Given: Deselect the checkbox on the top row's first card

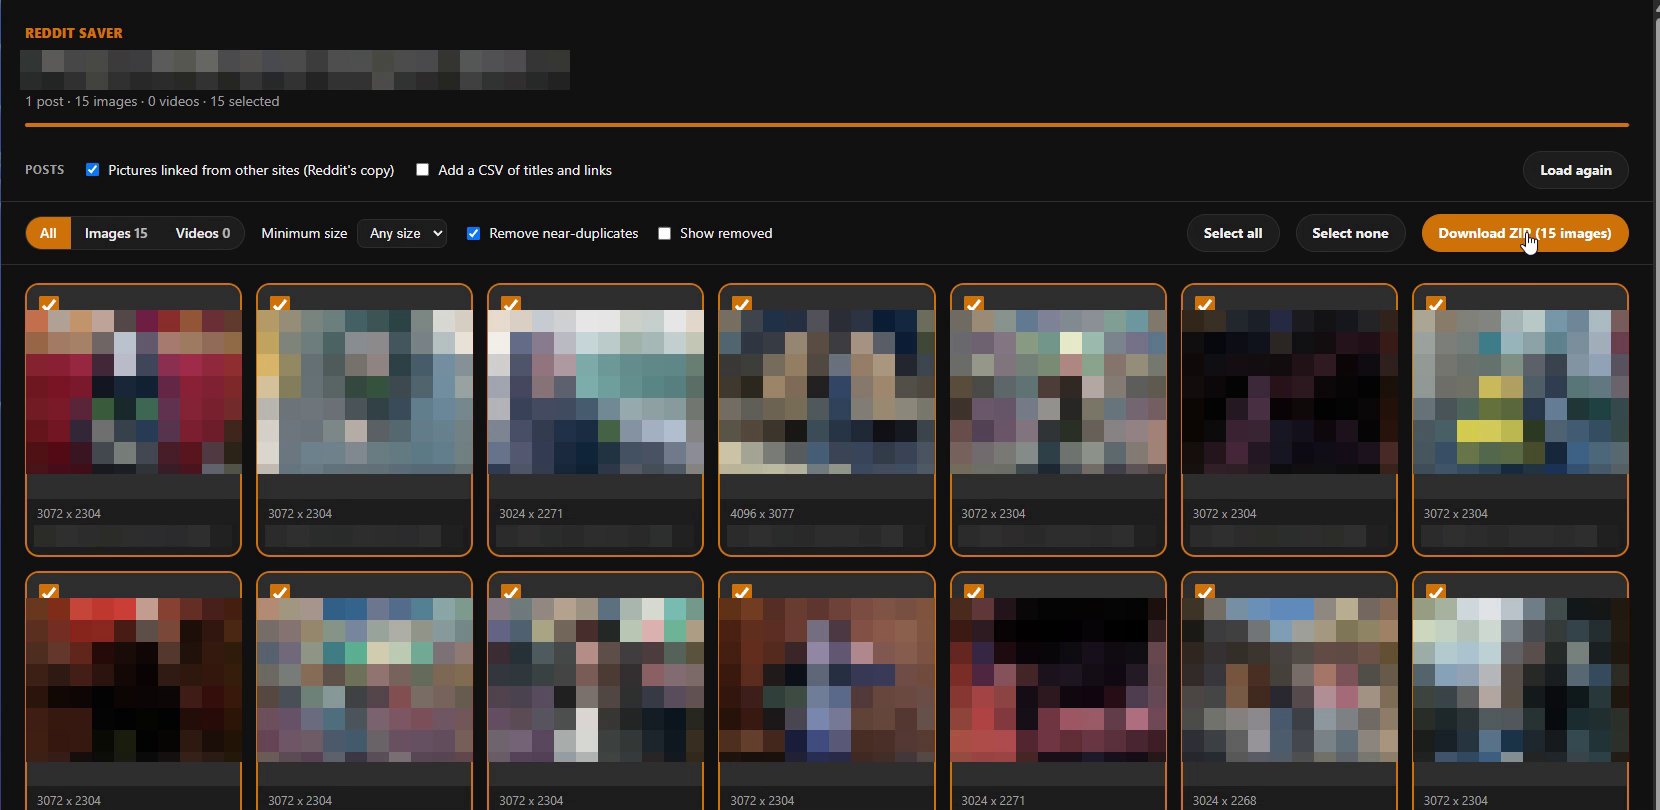Looking at the screenshot, I should pyautogui.click(x=48, y=304).
